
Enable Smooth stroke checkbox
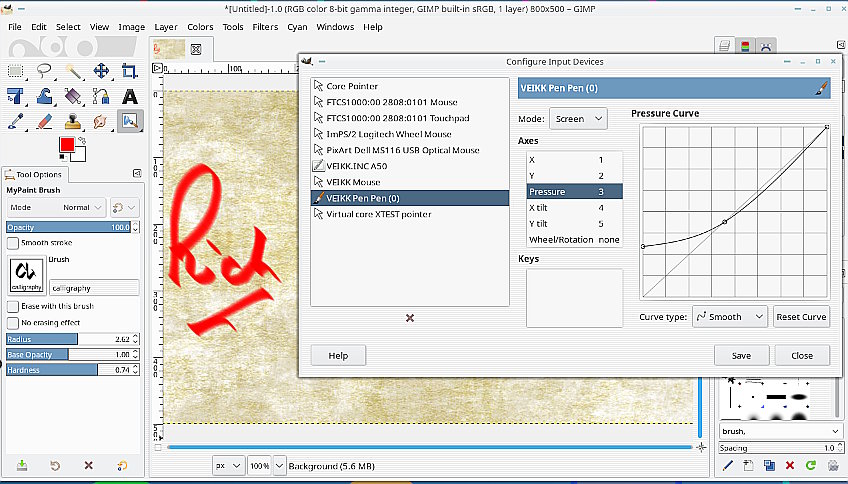tap(12, 243)
